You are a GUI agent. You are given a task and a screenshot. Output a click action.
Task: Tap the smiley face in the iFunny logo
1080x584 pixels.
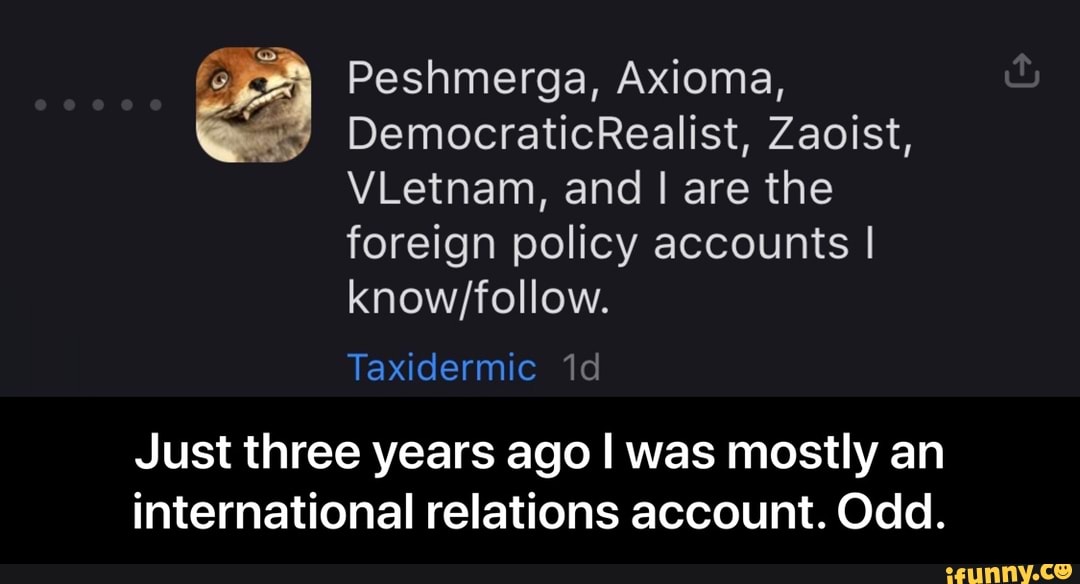pos(1062,570)
